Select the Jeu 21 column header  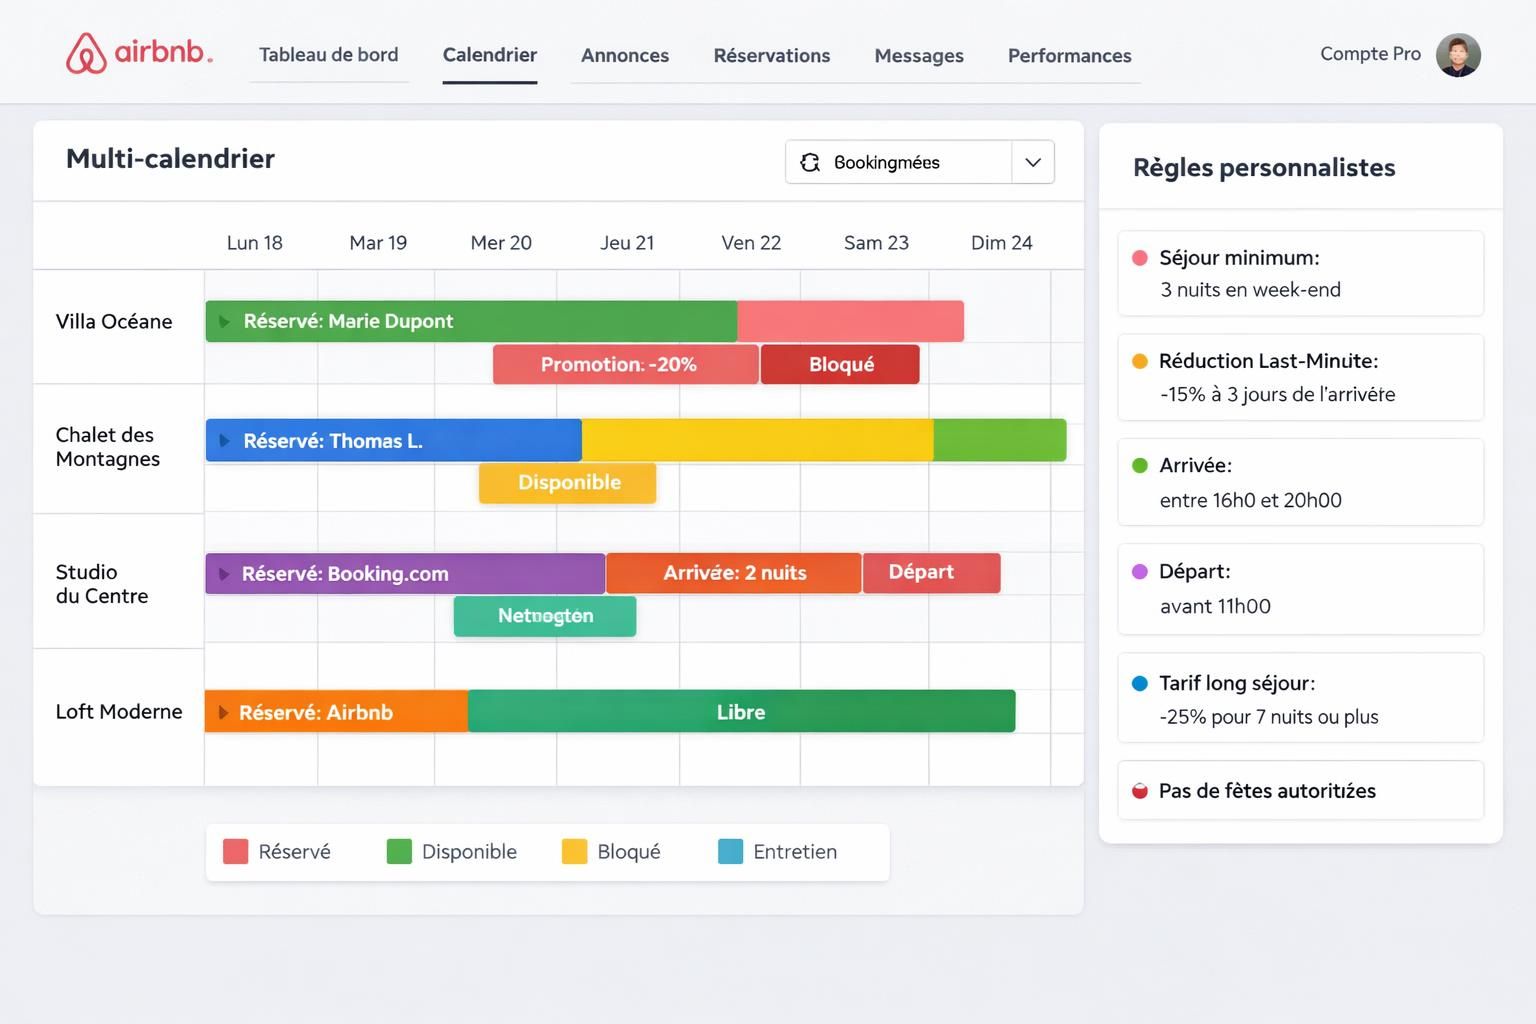[x=627, y=243]
